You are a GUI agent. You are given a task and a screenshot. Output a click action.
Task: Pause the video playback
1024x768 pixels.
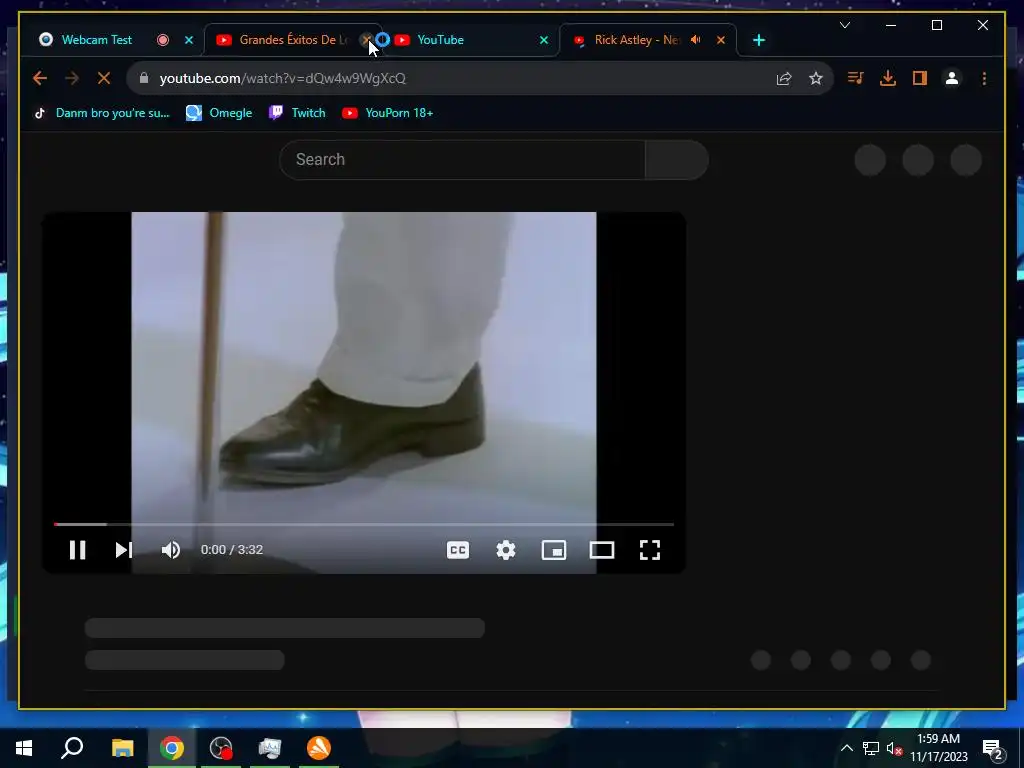[x=78, y=550]
